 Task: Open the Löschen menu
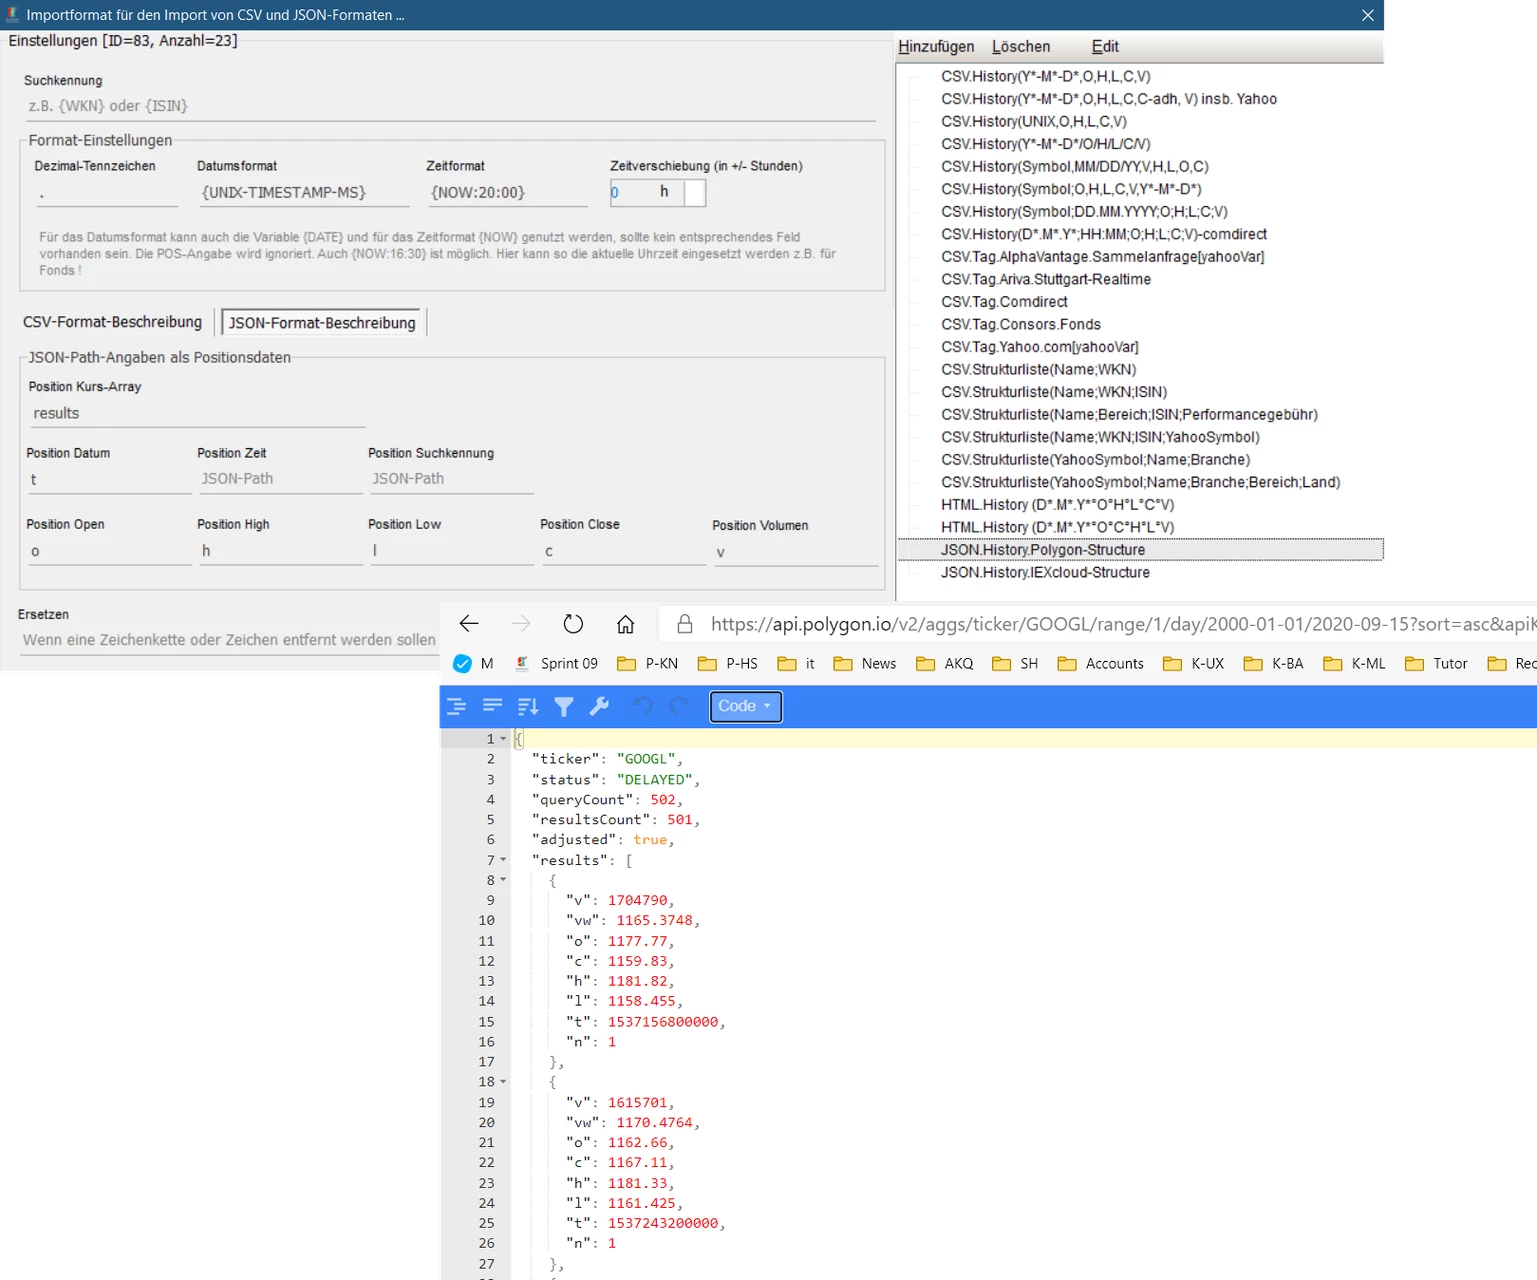point(1021,46)
